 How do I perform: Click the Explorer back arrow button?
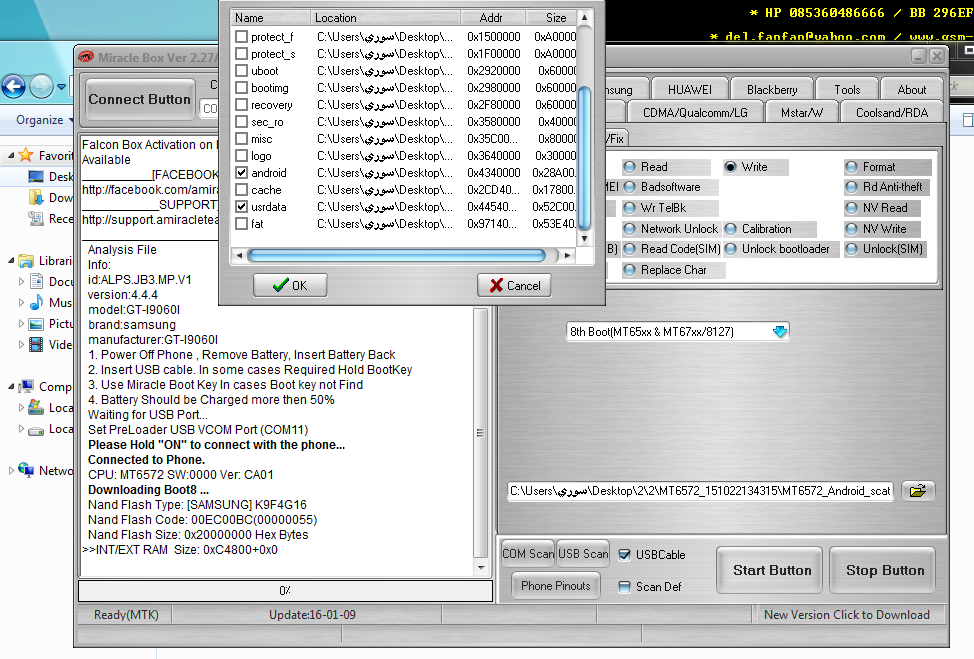pyautogui.click(x=14, y=86)
